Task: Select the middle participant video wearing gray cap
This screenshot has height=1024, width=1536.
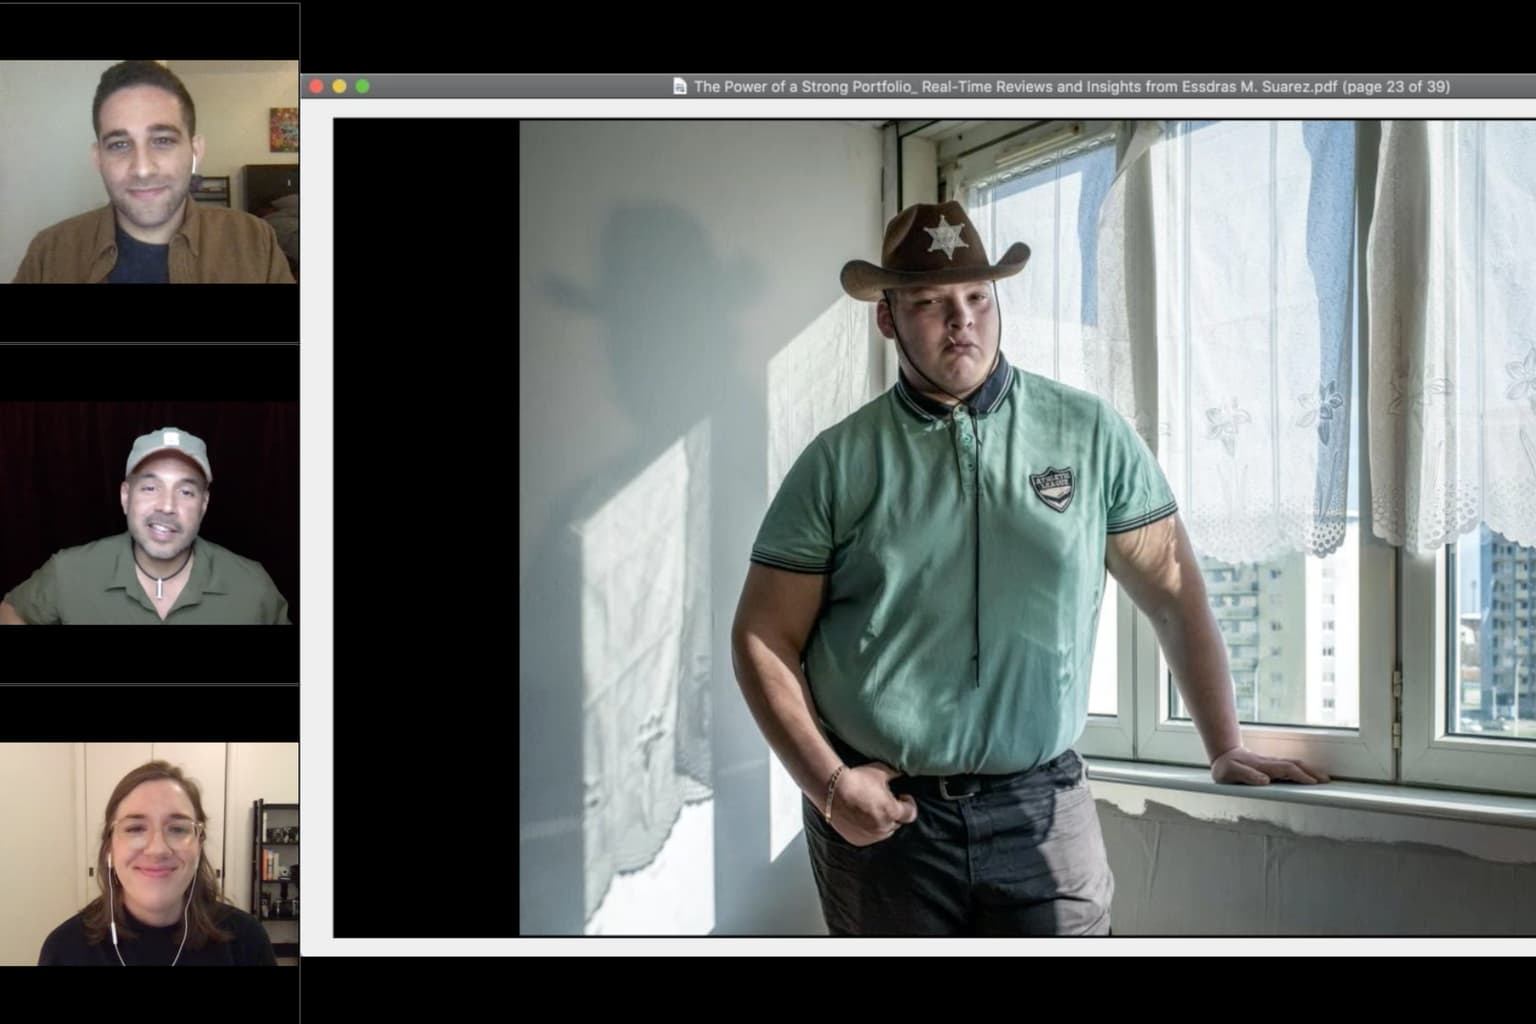Action: coord(148,513)
